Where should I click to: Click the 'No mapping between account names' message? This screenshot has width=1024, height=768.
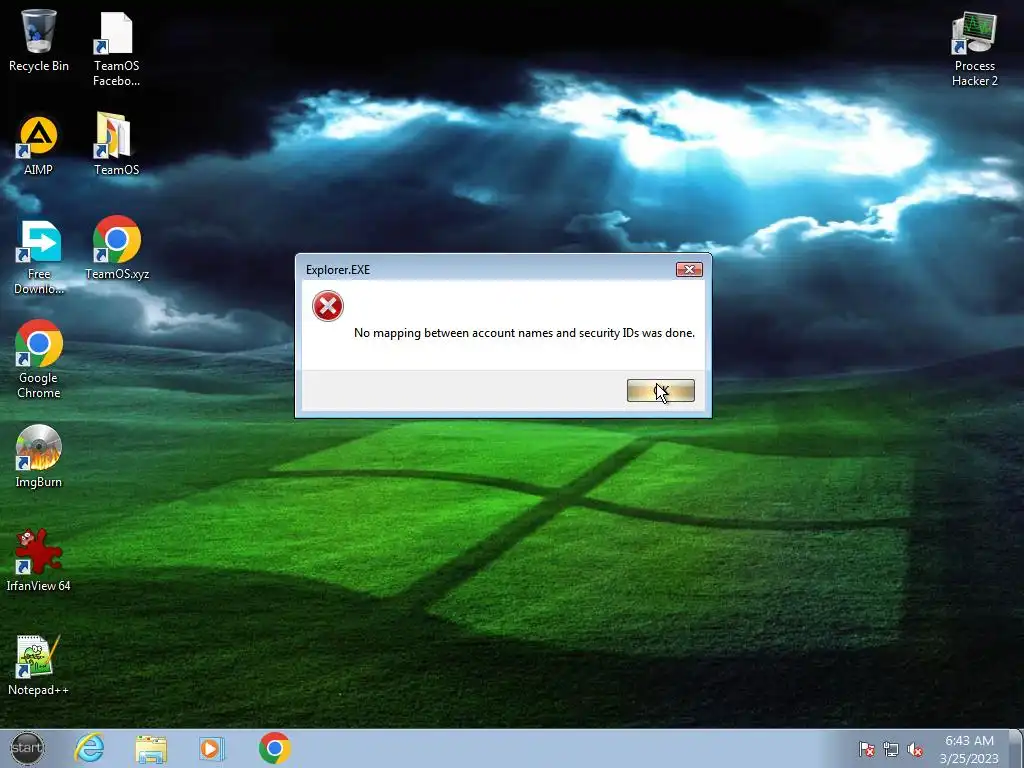tap(524, 333)
